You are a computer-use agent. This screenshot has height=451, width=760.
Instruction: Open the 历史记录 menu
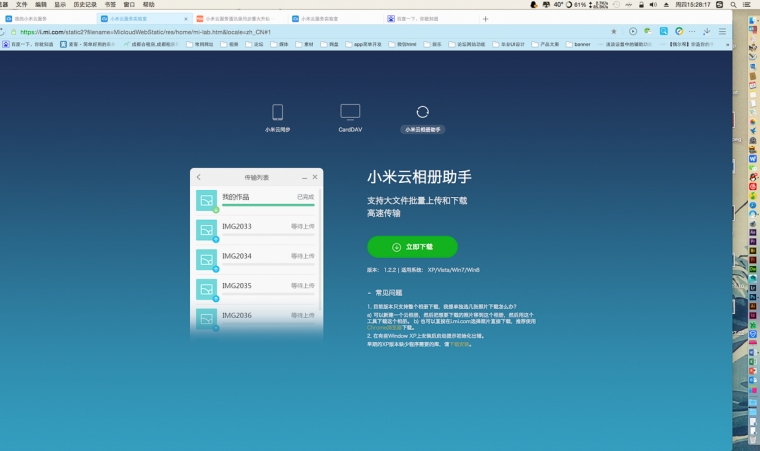[x=85, y=4]
